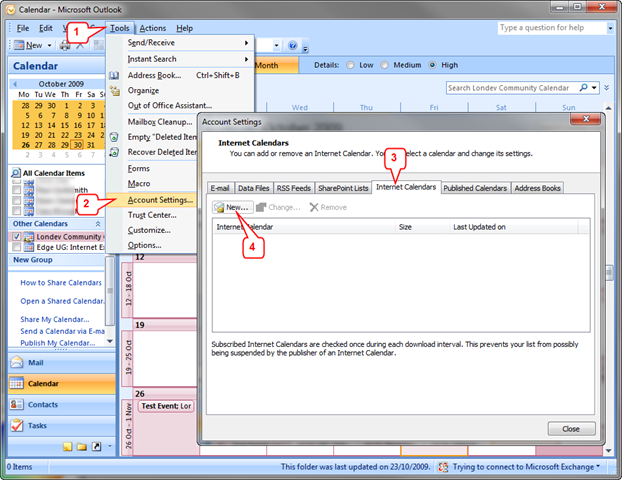
Task: Uncheck the Londev Community calendar checkbox
Action: coord(17,237)
